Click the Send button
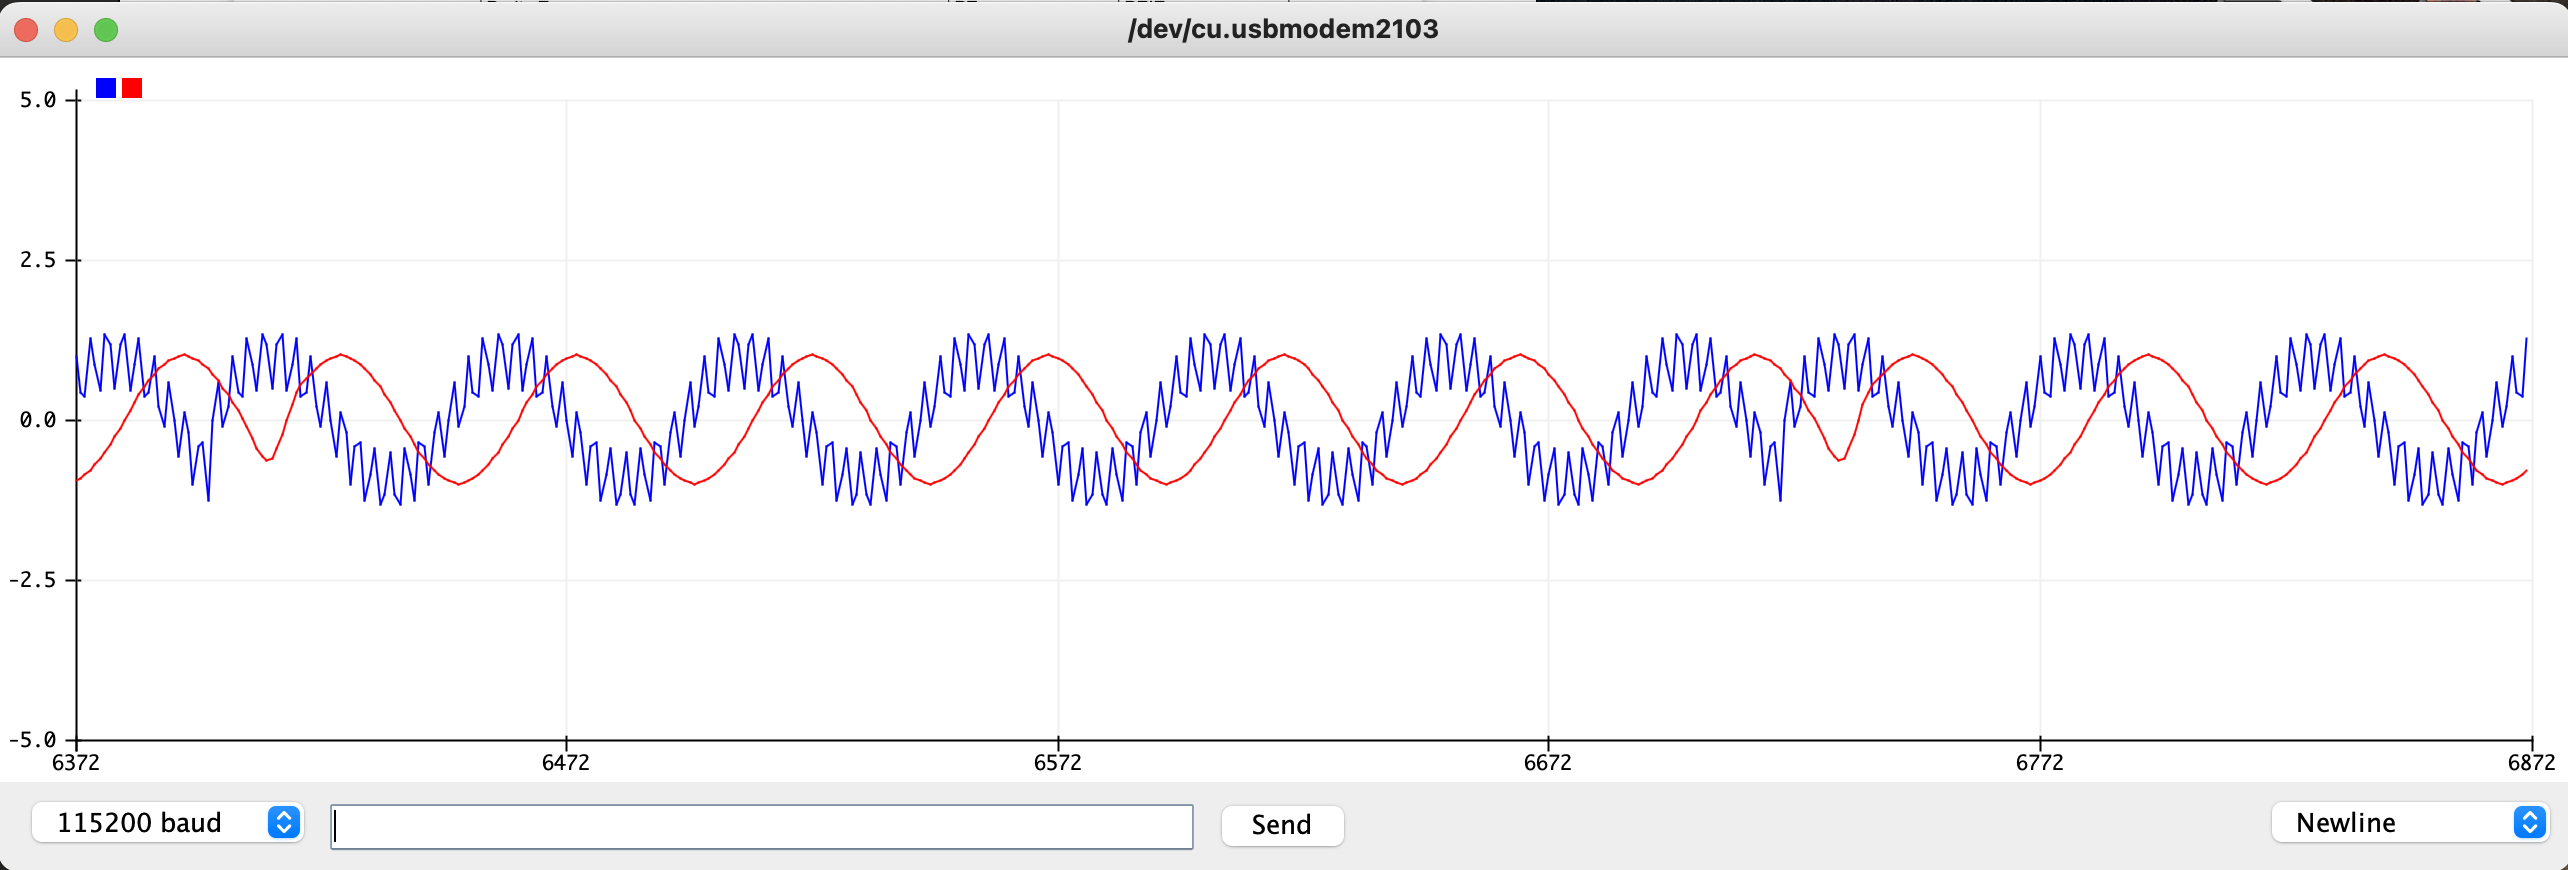The image size is (2568, 870). point(1282,825)
